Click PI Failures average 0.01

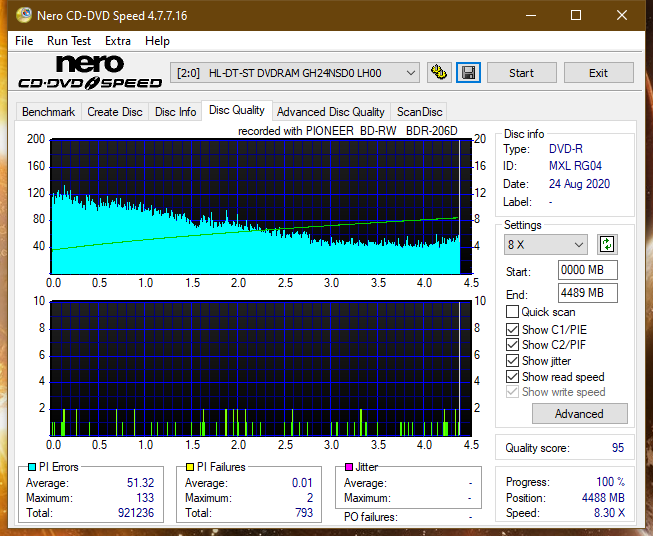point(302,483)
